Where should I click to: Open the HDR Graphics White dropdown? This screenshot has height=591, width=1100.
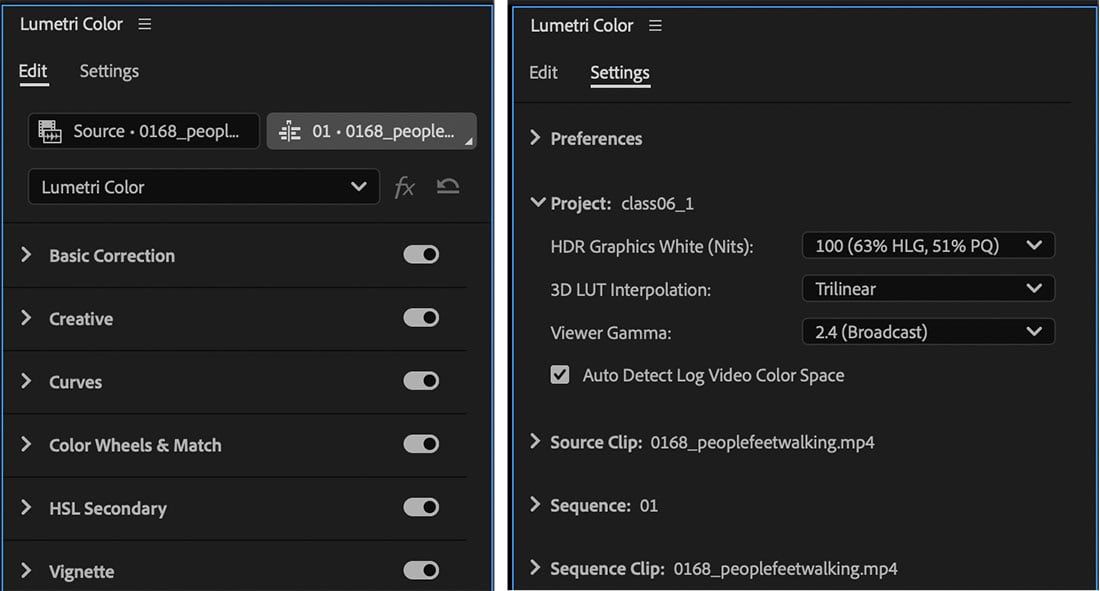[928, 246]
